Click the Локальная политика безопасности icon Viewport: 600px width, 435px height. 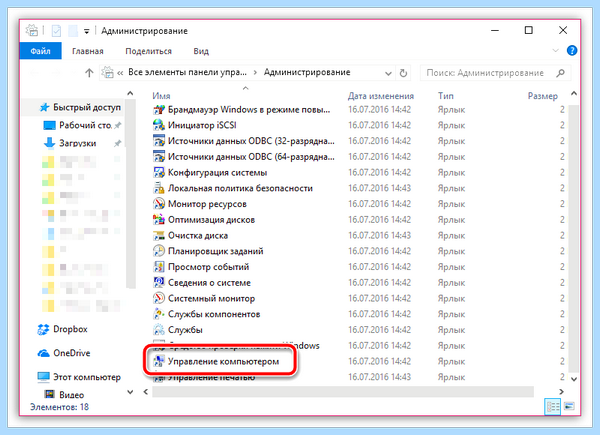coord(159,188)
